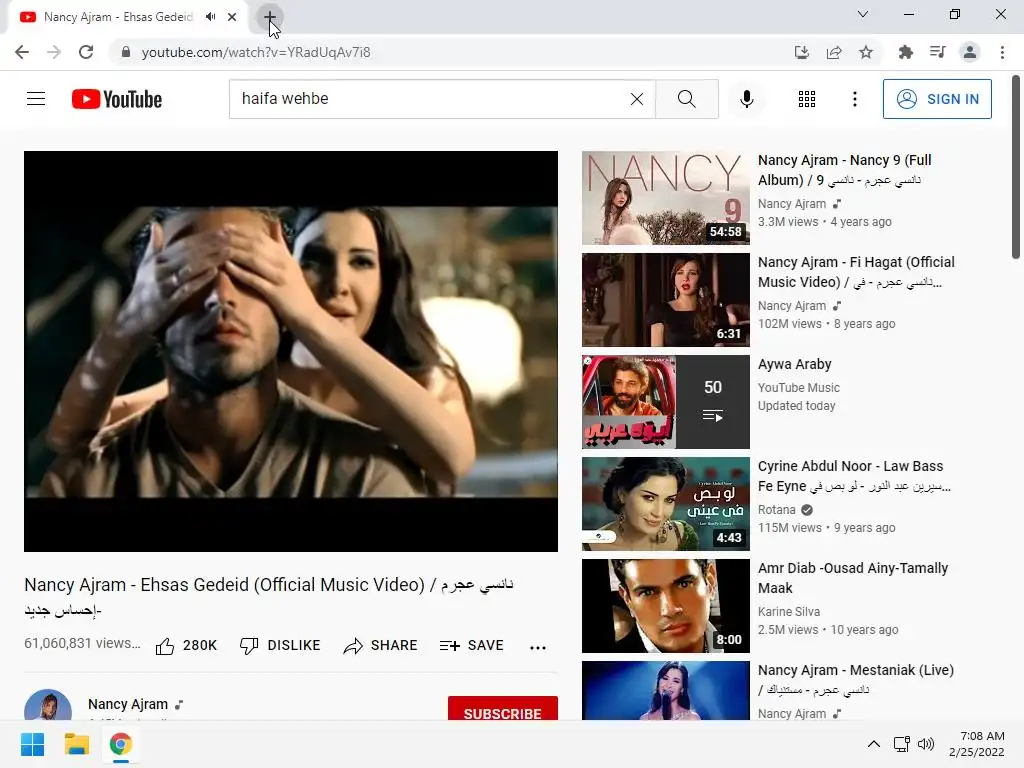The width and height of the screenshot is (1024, 768).
Task: Open File Explorer from the taskbar
Action: pos(76,744)
